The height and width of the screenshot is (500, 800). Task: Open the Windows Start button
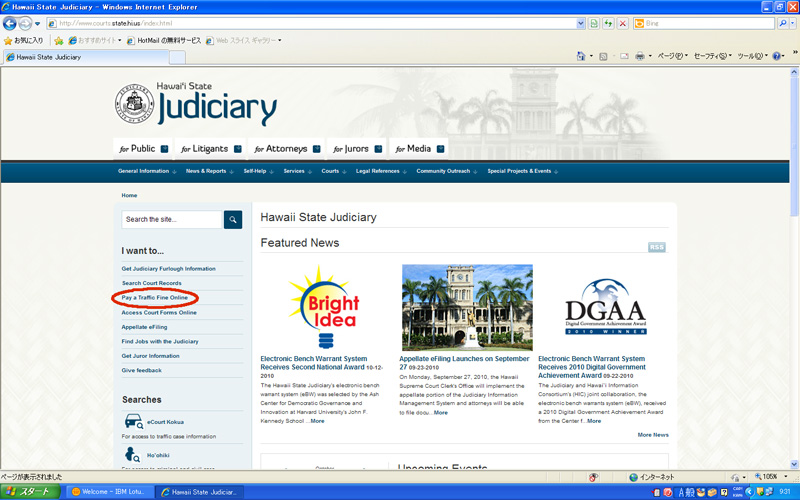[30, 492]
